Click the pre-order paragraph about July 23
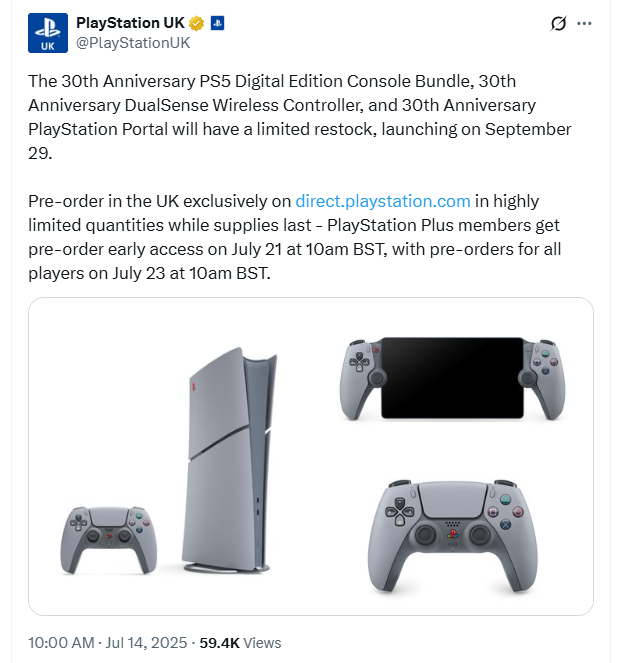626x663 pixels. point(295,237)
